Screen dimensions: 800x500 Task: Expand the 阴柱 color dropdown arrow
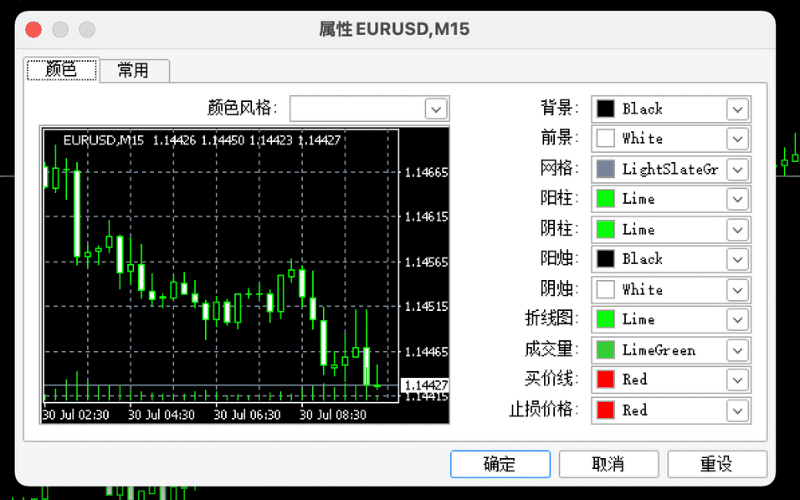pyautogui.click(x=737, y=230)
